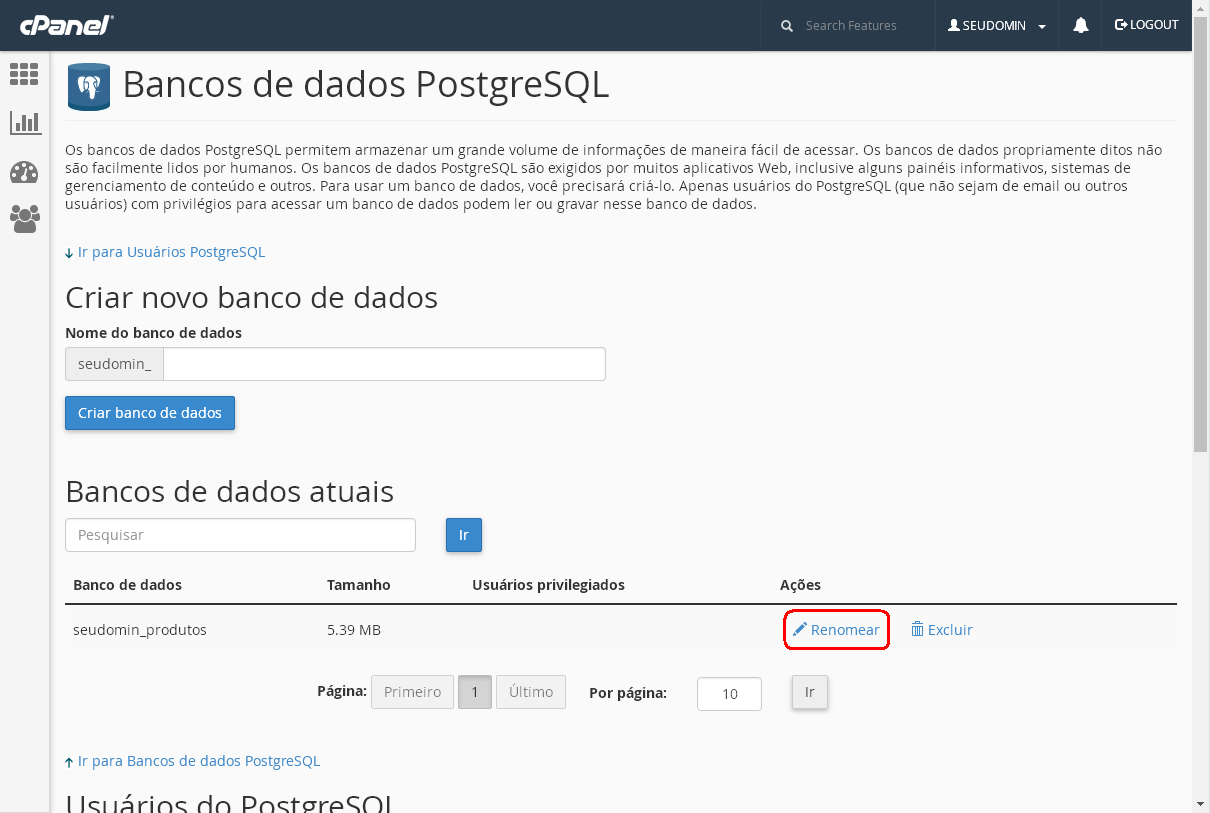Go to the Primeiro page button
The height and width of the screenshot is (813, 1210).
412,692
